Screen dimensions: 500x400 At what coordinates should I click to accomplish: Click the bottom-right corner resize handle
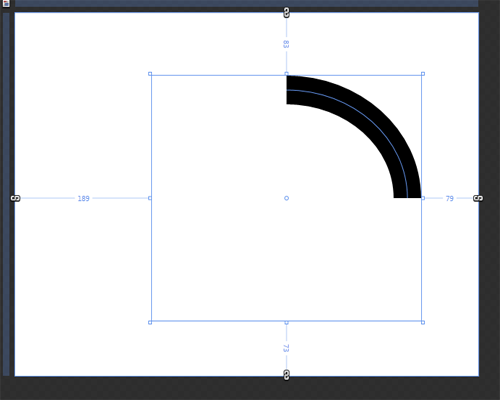coord(423,322)
